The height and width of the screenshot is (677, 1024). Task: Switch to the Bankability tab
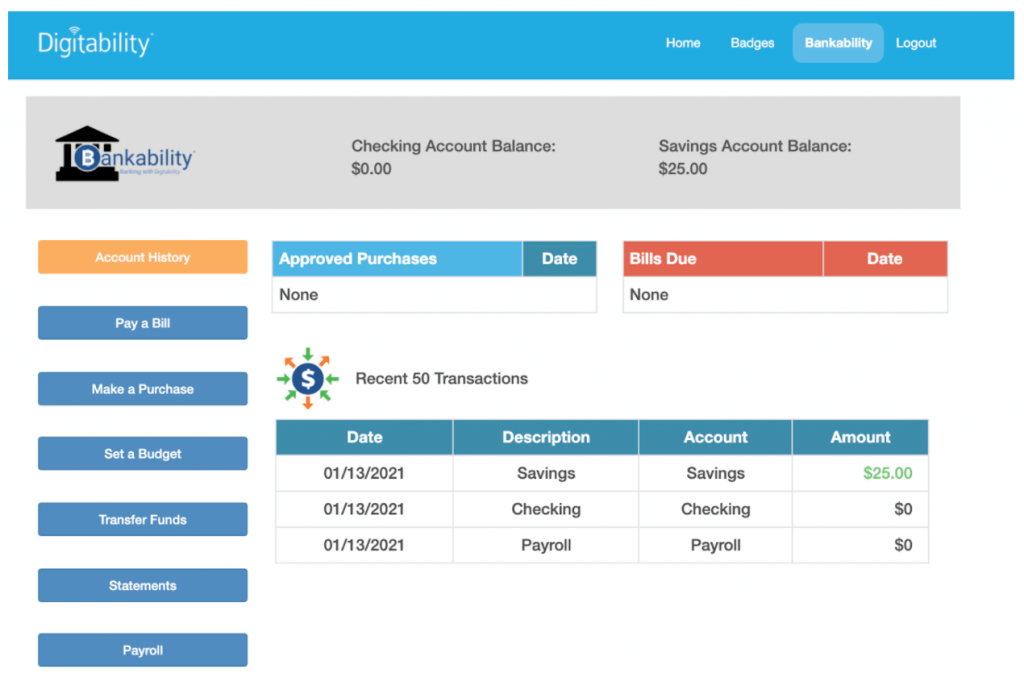838,43
